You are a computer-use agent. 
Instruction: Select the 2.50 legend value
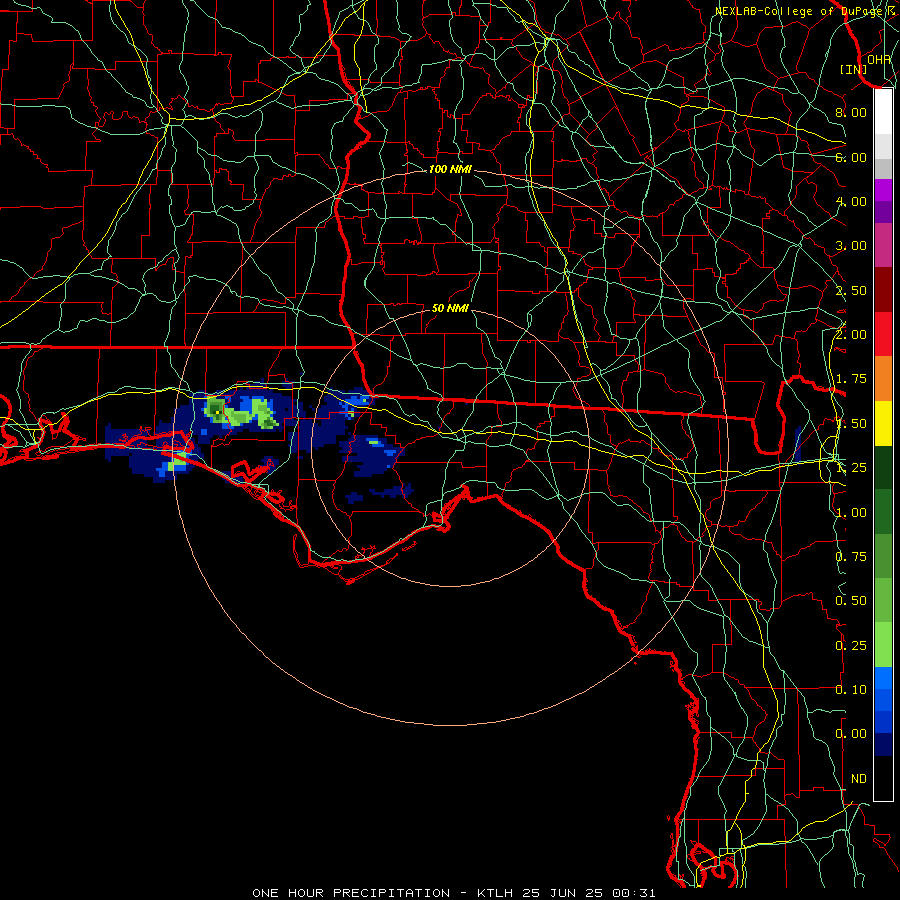pyautogui.click(x=851, y=290)
